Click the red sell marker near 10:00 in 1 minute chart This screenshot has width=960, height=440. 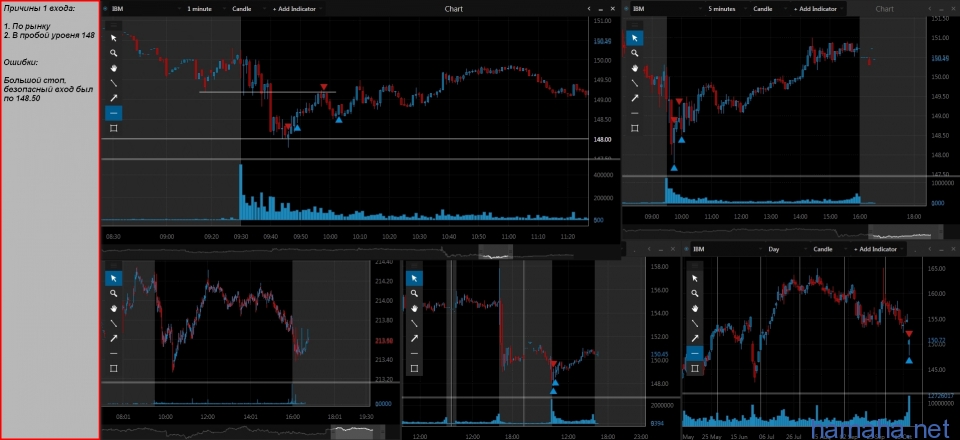(323, 88)
